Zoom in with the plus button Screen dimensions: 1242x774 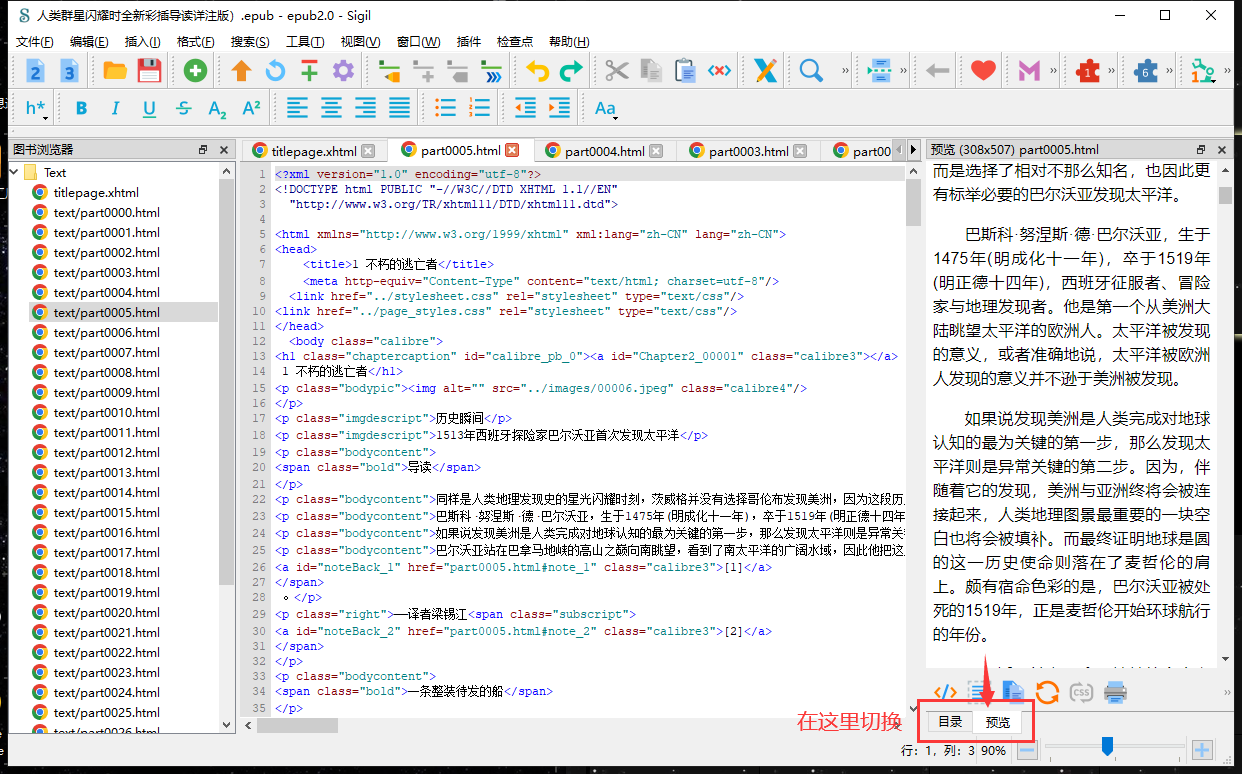click(x=1202, y=749)
